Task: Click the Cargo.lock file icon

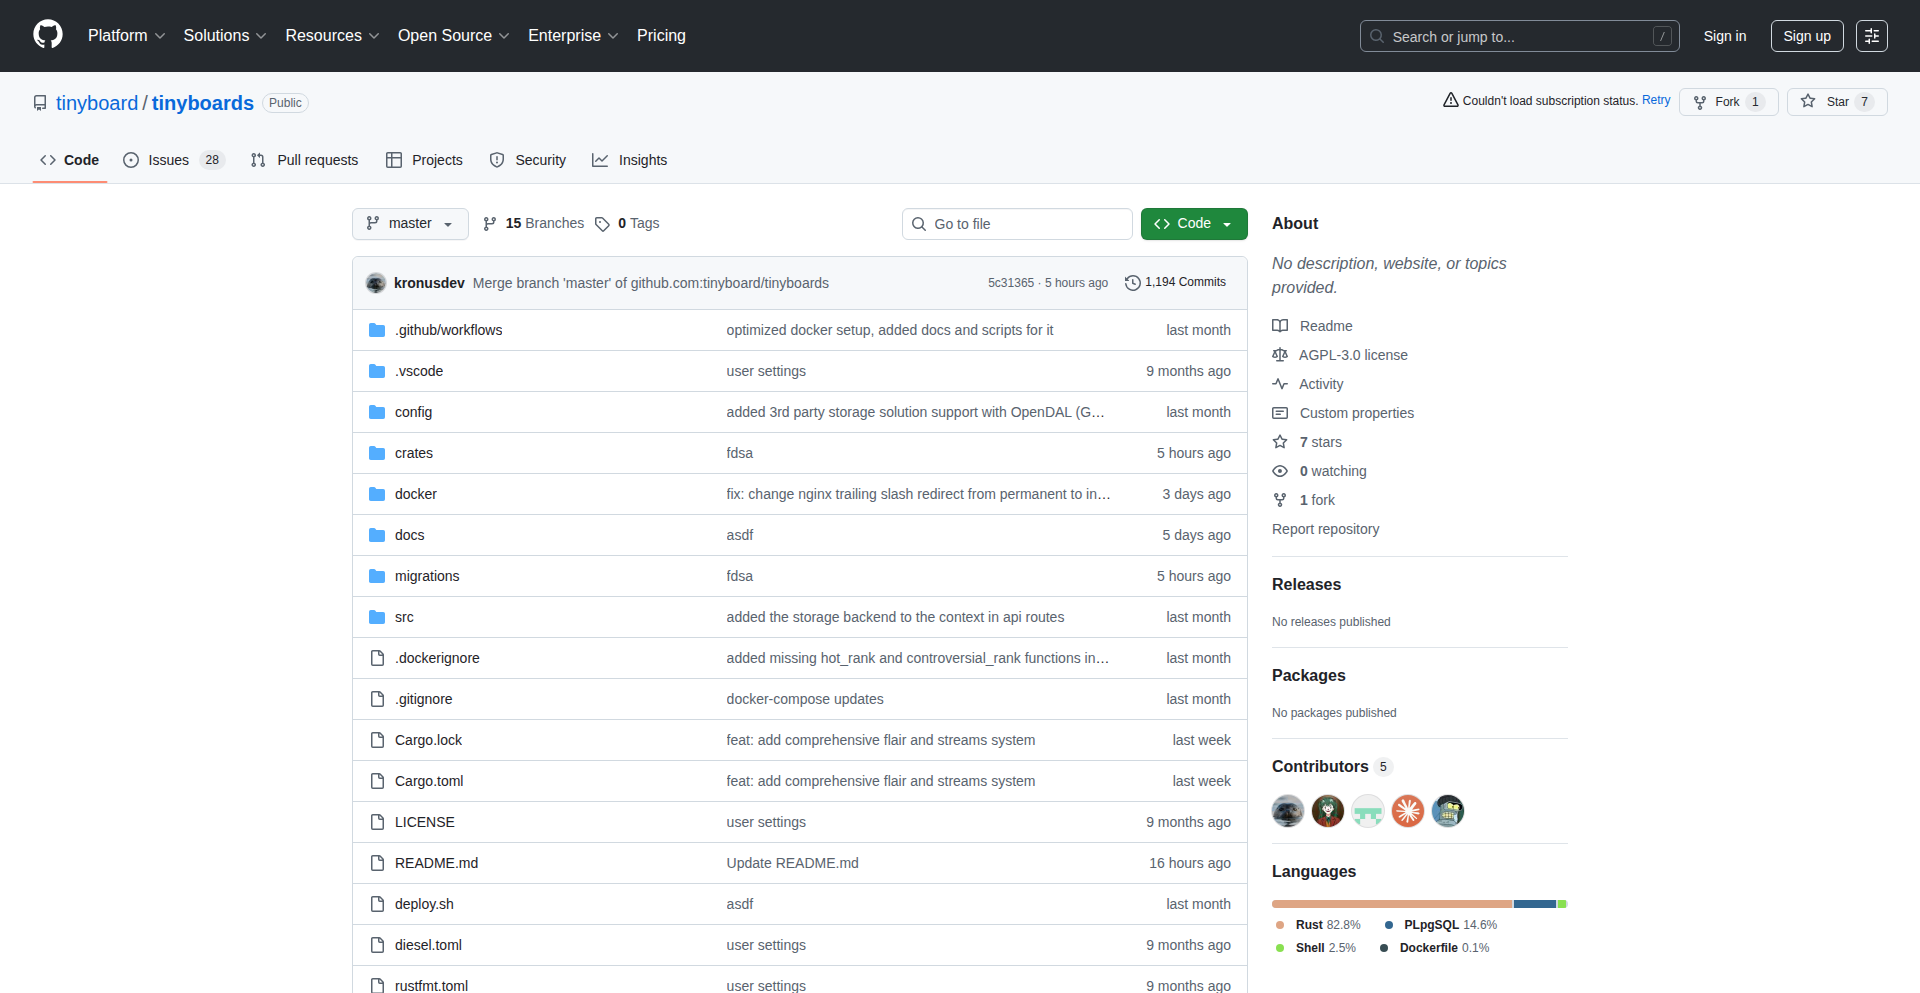Action: (377, 740)
